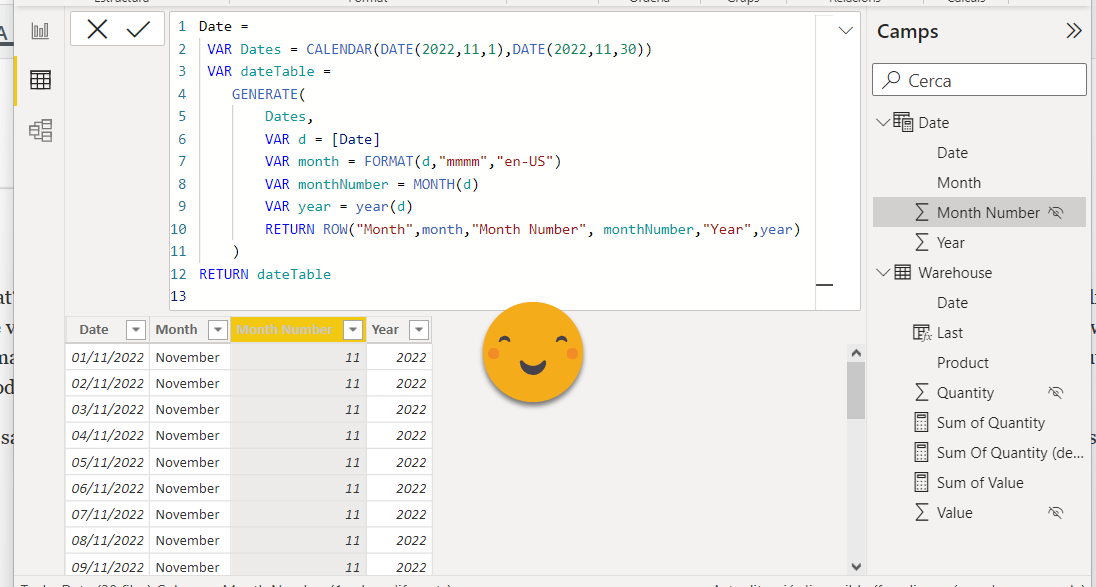This screenshot has height=587, width=1096.
Task: Select the Last calculated column icon
Action: (x=922, y=333)
